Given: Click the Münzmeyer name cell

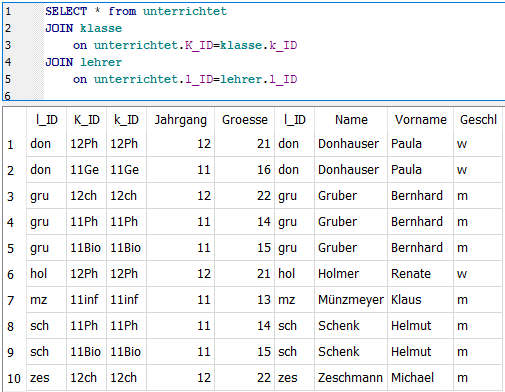Looking at the screenshot, I should (351, 300).
